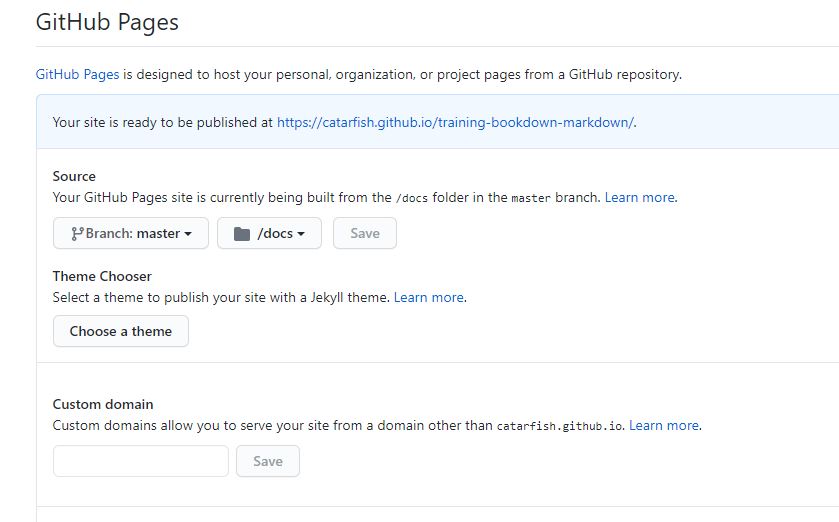The image size is (839, 522).
Task: Click the git branch icon in Source
Action: (x=77, y=233)
